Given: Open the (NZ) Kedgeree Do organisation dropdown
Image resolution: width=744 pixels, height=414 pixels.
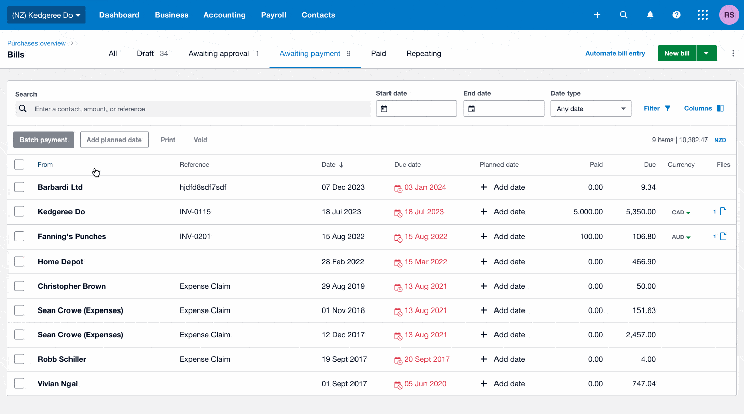Looking at the screenshot, I should point(46,15).
